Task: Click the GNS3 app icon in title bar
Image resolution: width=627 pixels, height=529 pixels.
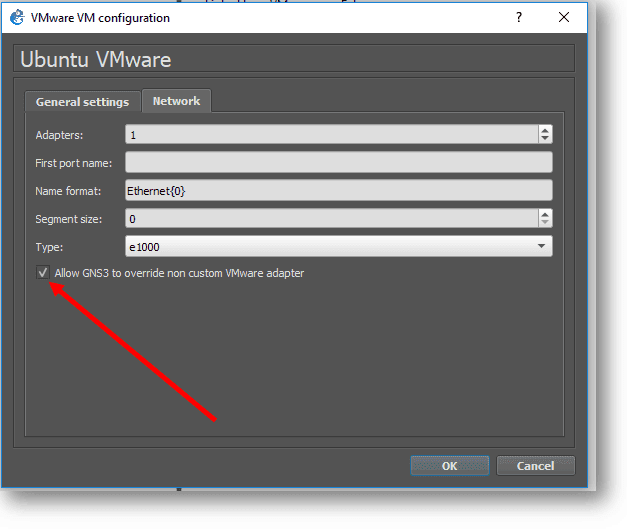Action: click(x=17, y=18)
